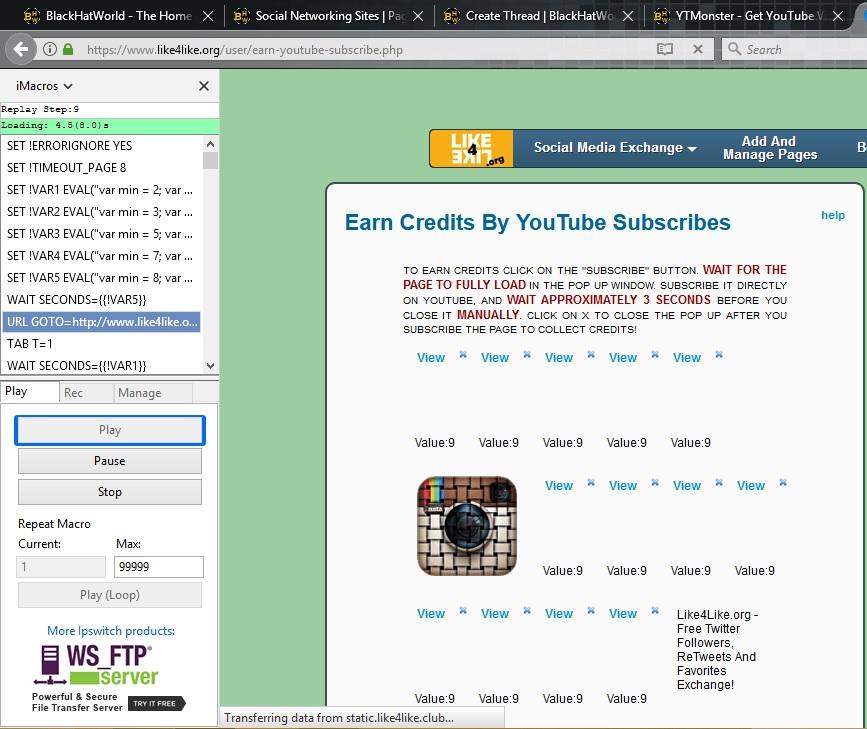This screenshot has height=729, width=867.
Task: Click first View link in third row
Action: pyautogui.click(x=431, y=613)
